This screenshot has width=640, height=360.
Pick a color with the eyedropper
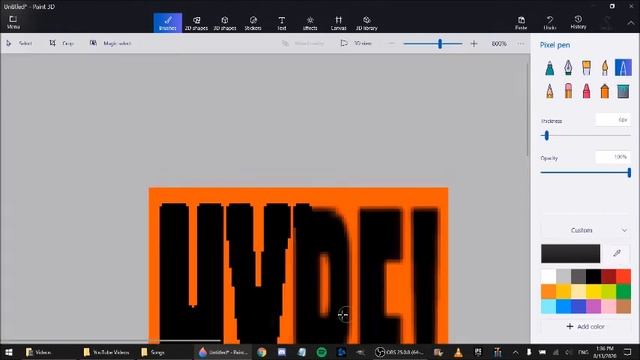(617, 253)
